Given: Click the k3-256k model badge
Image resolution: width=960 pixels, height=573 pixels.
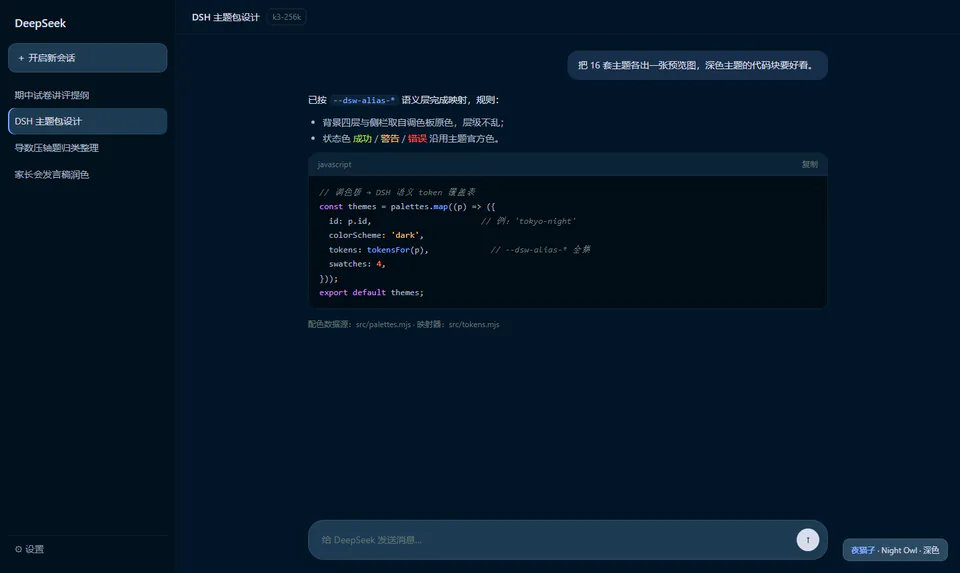Looking at the screenshot, I should point(287,17).
